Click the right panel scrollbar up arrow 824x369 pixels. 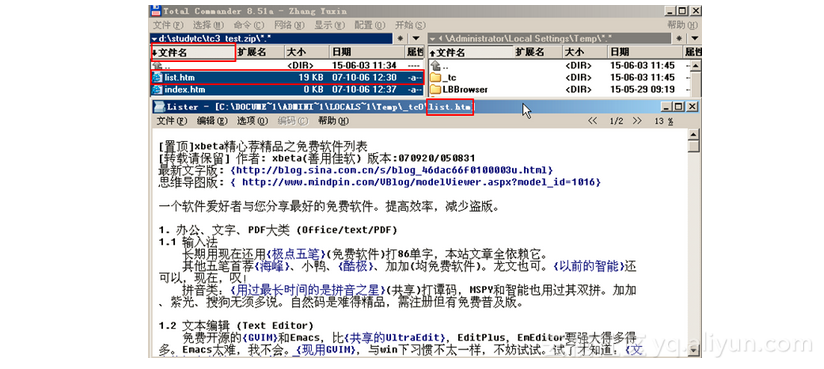(x=695, y=66)
